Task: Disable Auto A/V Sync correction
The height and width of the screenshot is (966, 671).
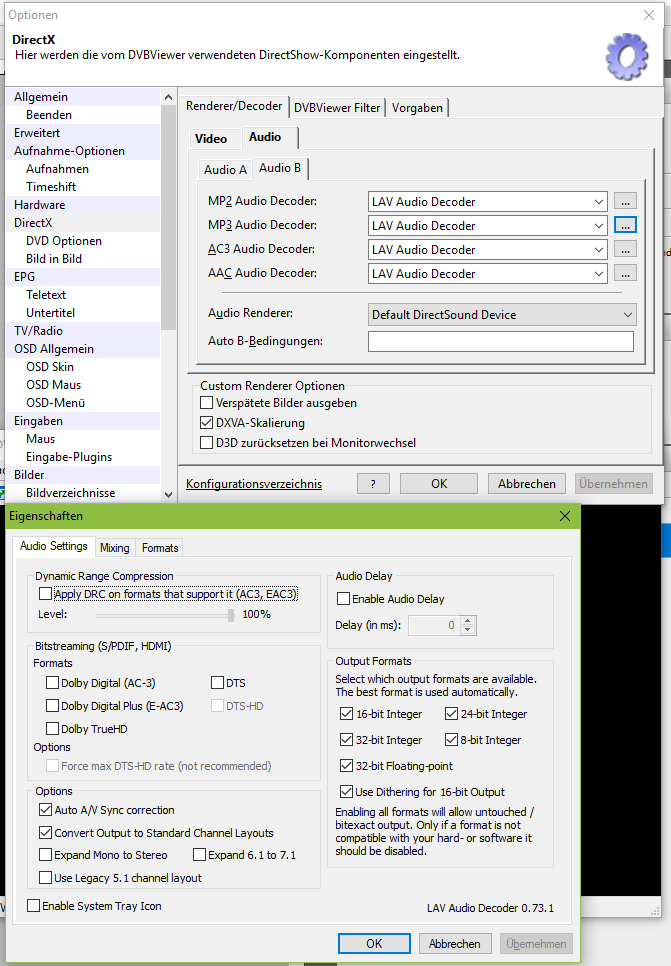Action: pyautogui.click(x=45, y=810)
